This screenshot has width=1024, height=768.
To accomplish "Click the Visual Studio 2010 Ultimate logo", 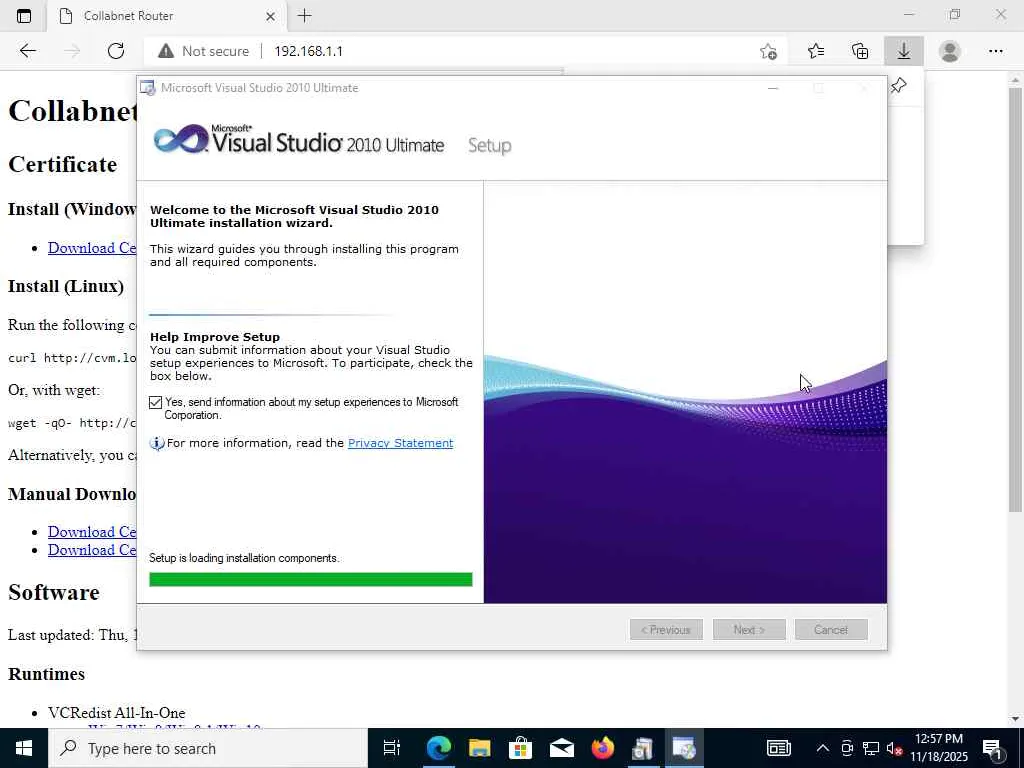I will point(298,140).
